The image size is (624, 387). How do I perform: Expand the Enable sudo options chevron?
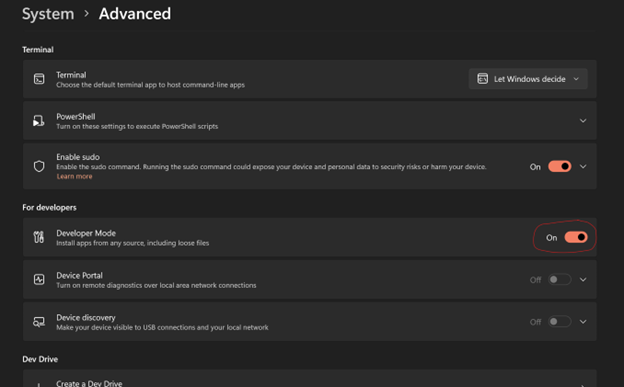pos(583,166)
